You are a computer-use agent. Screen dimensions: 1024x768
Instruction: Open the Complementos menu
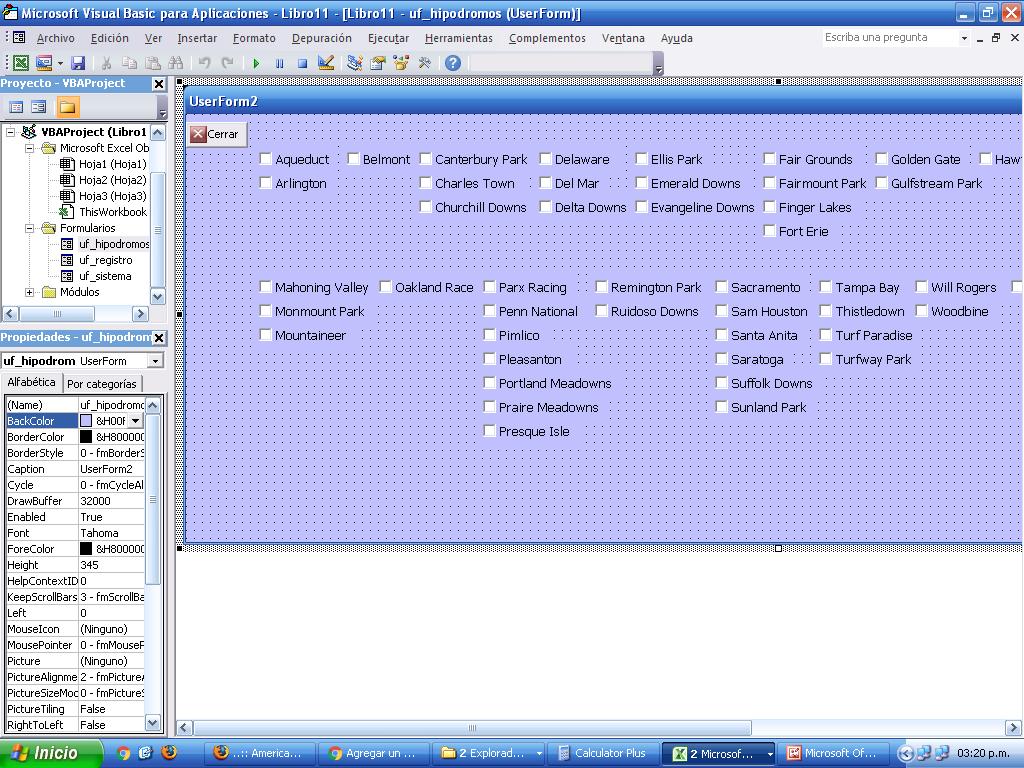(x=547, y=38)
